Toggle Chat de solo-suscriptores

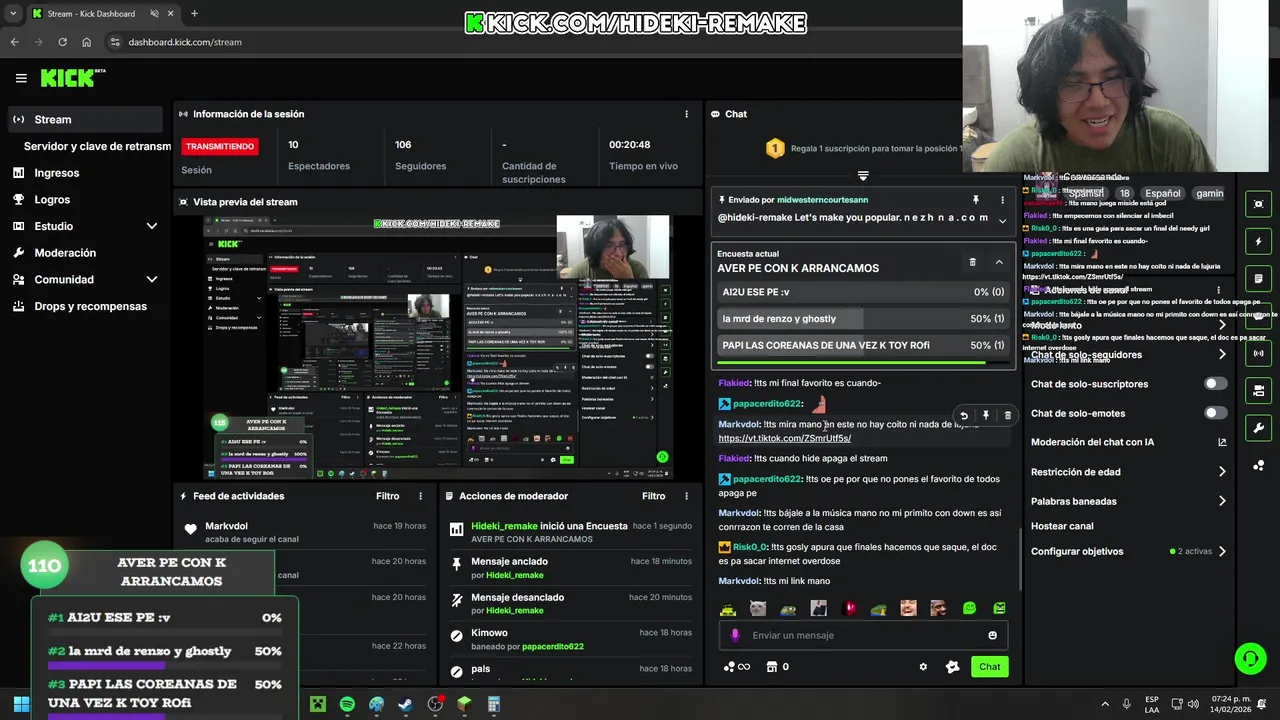click(1215, 384)
